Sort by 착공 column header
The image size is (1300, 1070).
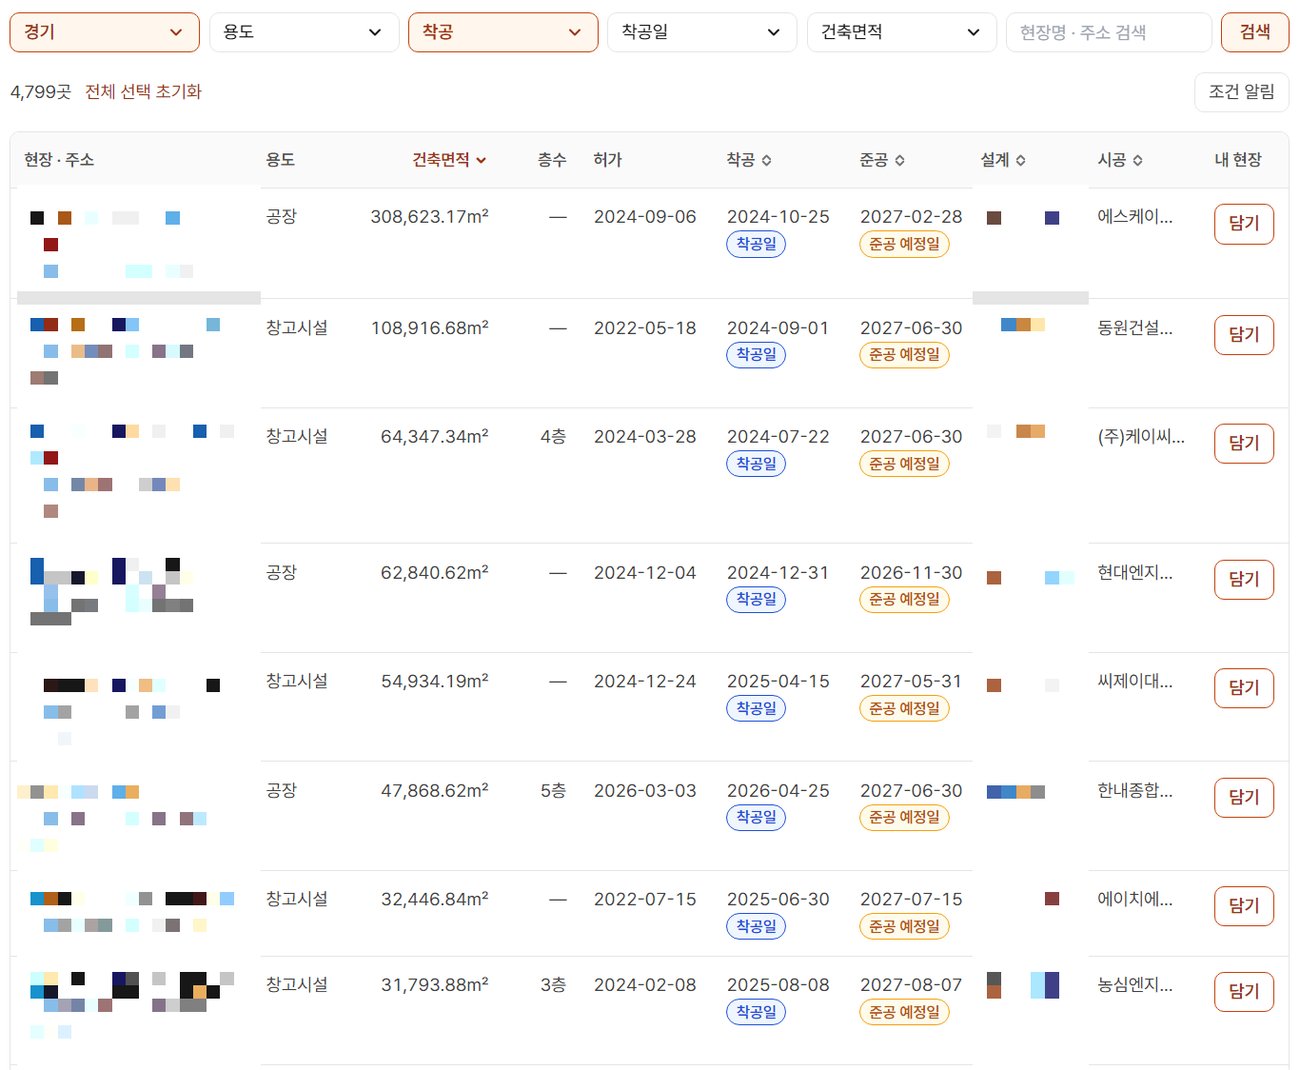[x=749, y=160]
